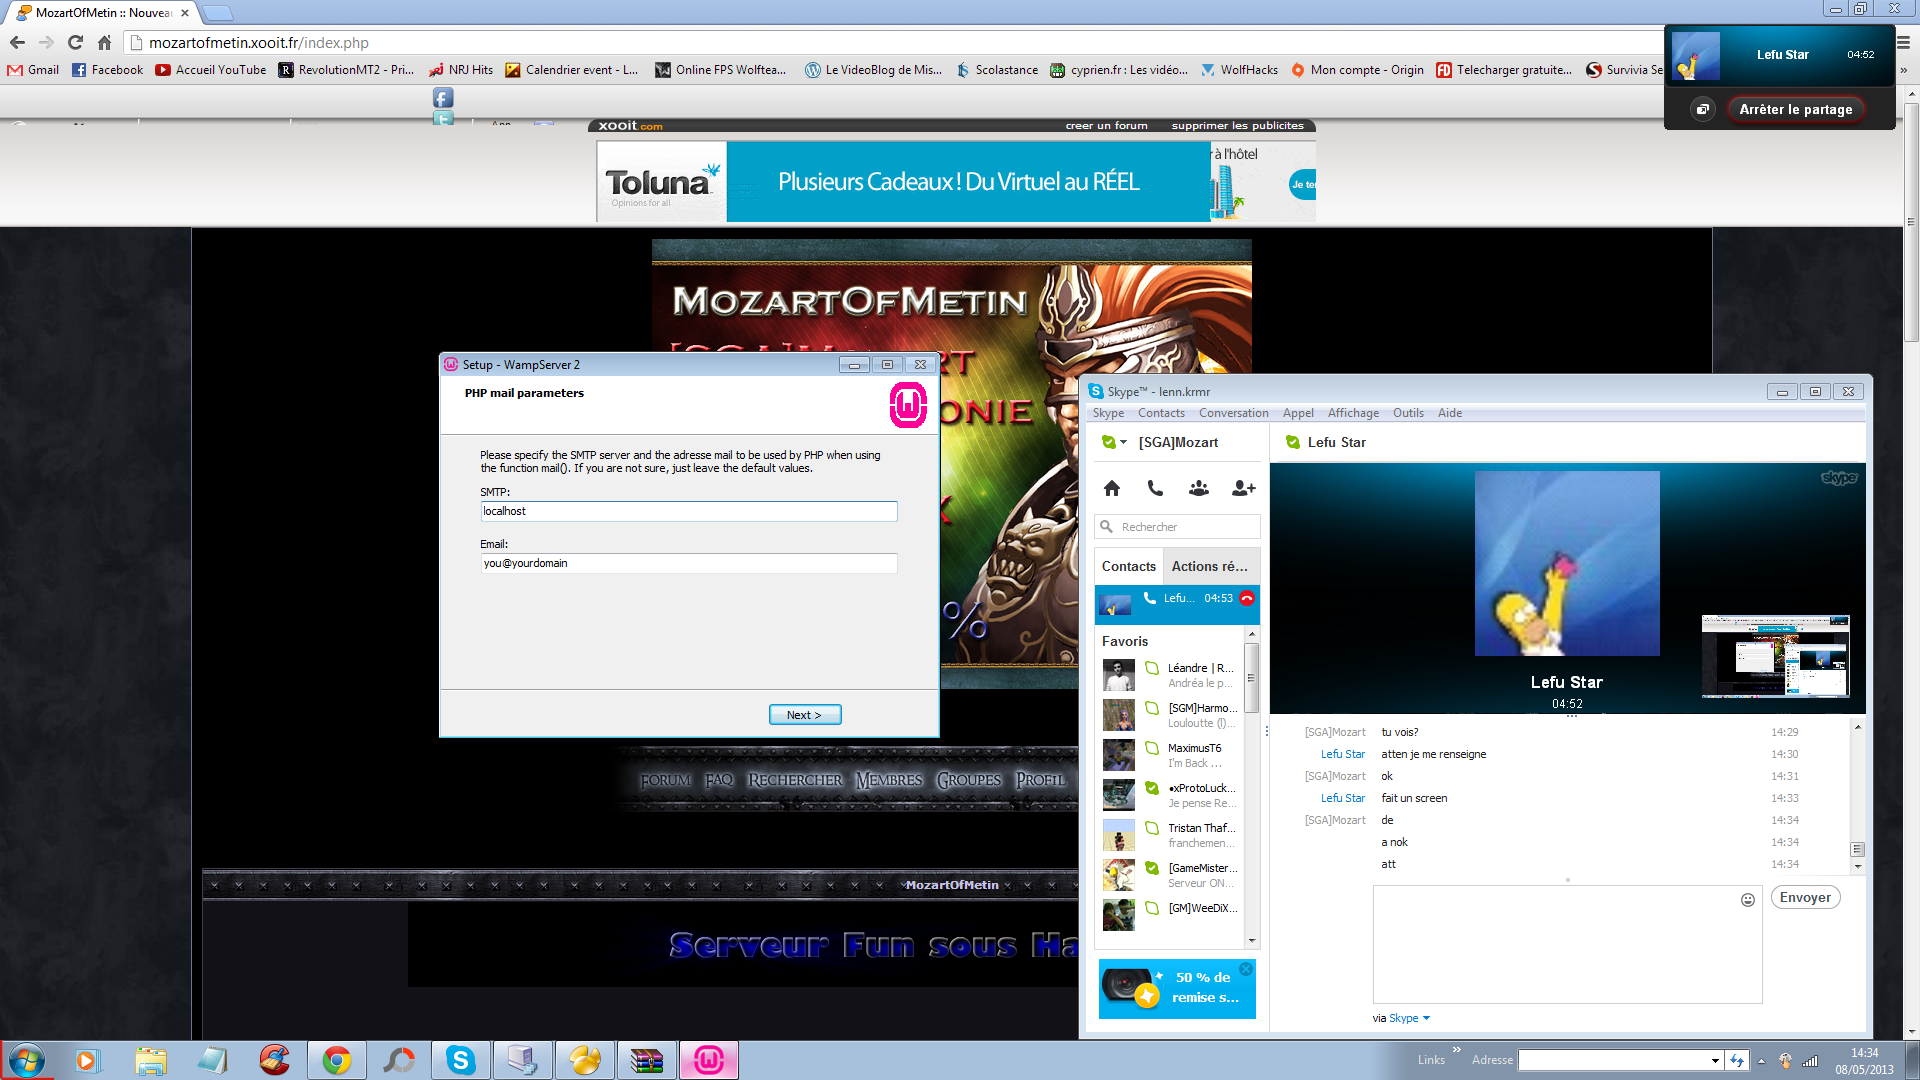Click the Skype status icon beside [SGA]Mozart
This screenshot has height=1080, width=1920.
coord(1108,442)
